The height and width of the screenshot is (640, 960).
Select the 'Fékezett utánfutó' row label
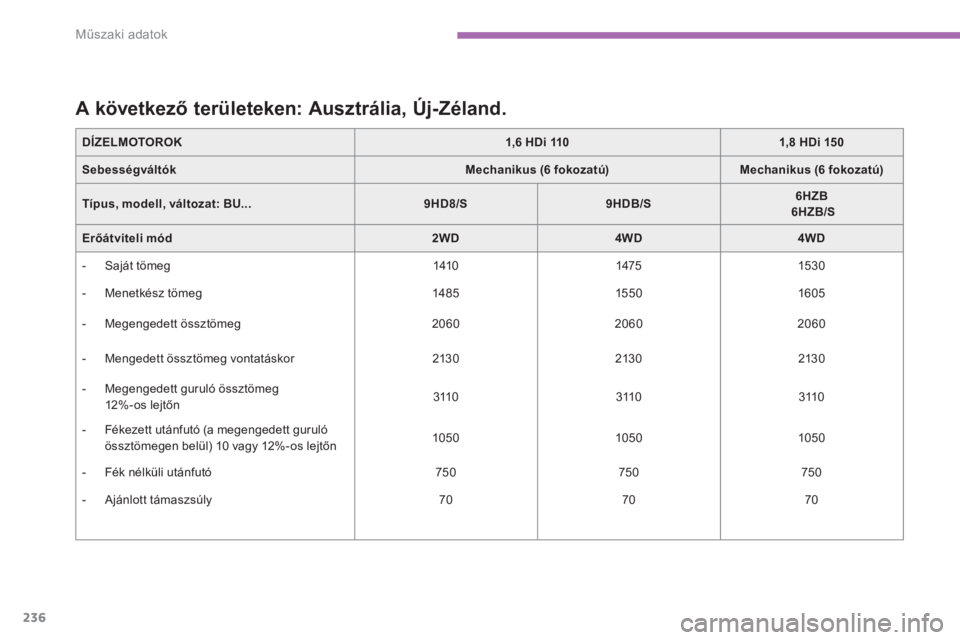tap(220, 438)
